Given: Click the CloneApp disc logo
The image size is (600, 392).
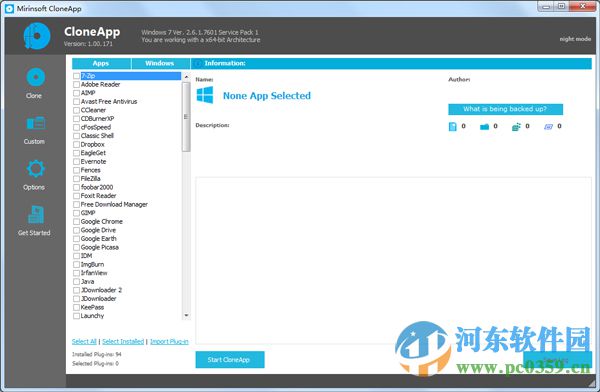Looking at the screenshot, I should [x=37, y=36].
